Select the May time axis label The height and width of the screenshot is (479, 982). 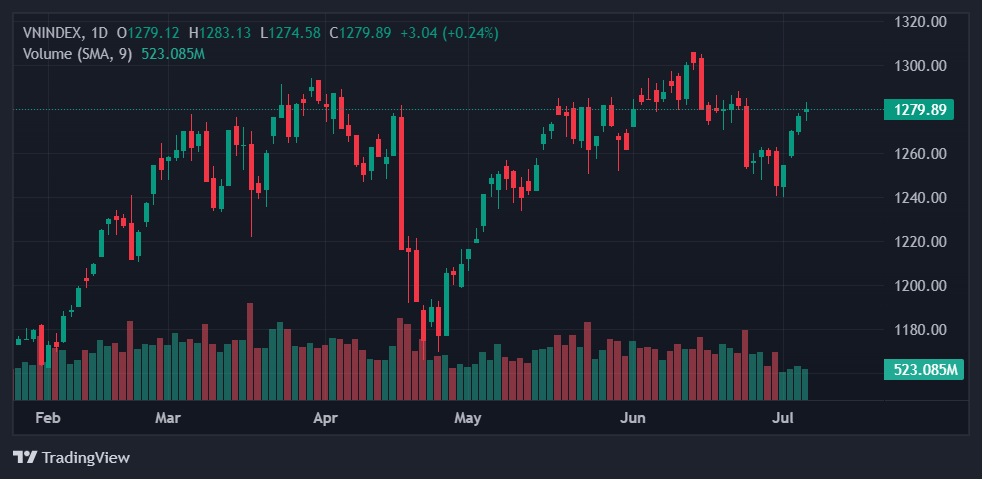point(468,416)
